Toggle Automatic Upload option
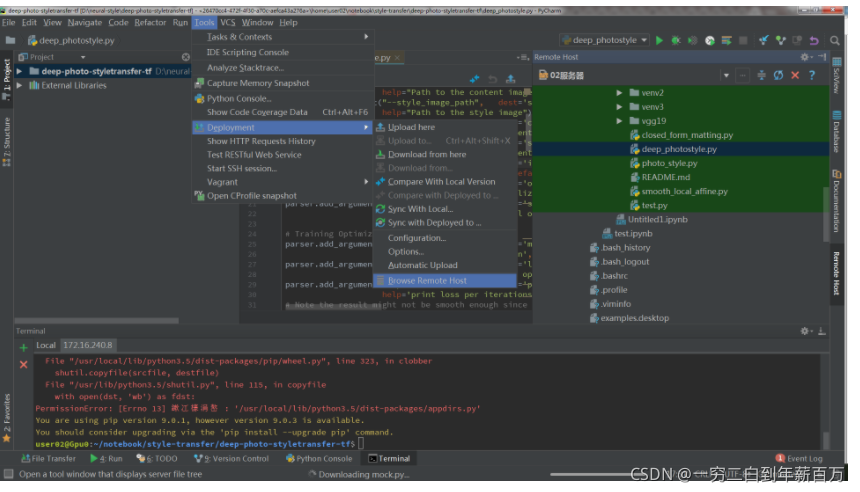The image size is (860, 492). 445,265
